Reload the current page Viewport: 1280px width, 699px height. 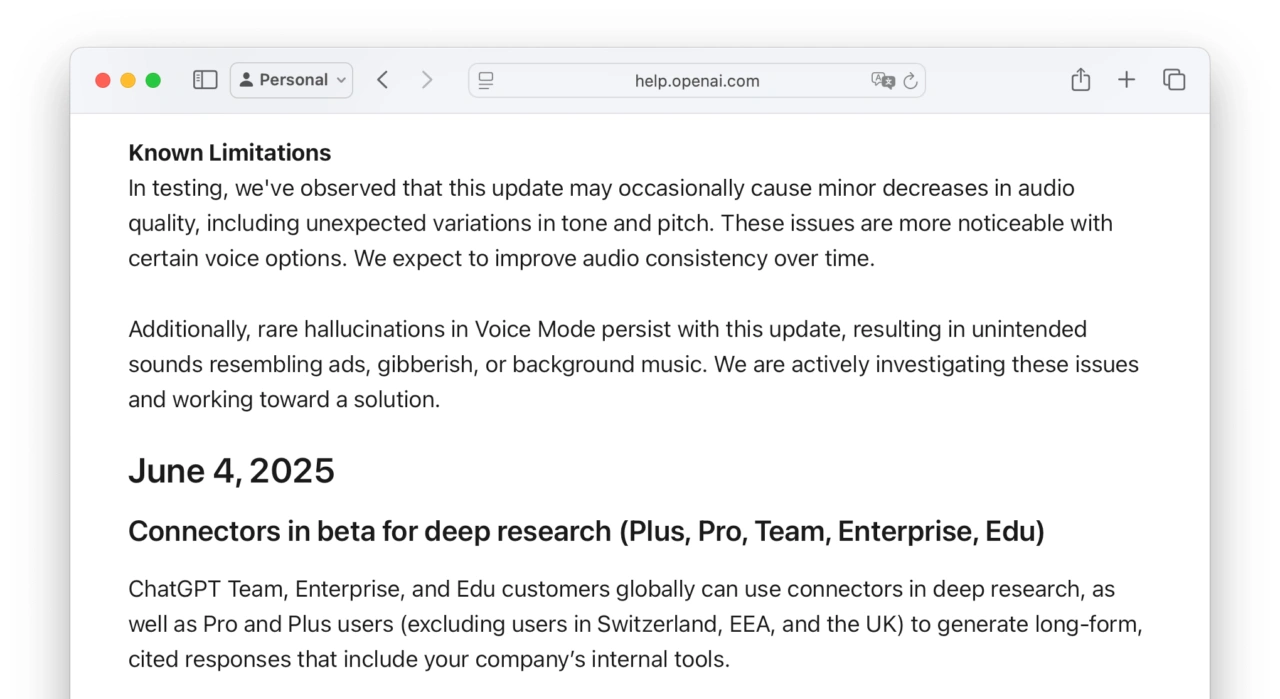tap(910, 81)
